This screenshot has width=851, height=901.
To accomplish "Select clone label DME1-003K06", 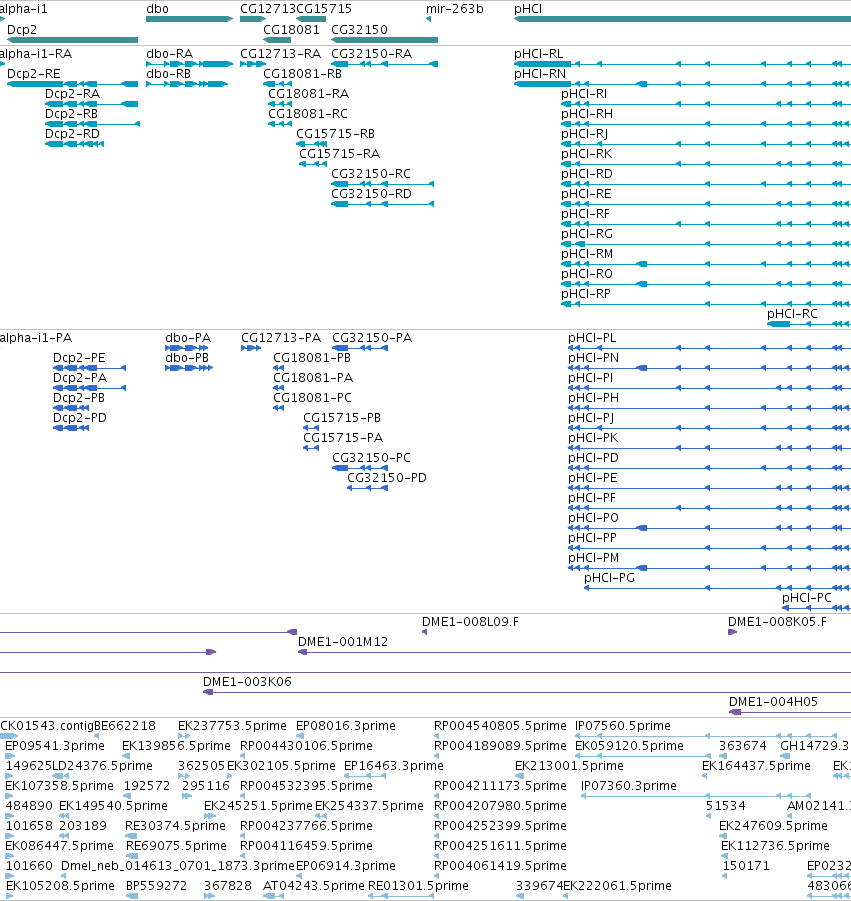I will tap(247, 681).
